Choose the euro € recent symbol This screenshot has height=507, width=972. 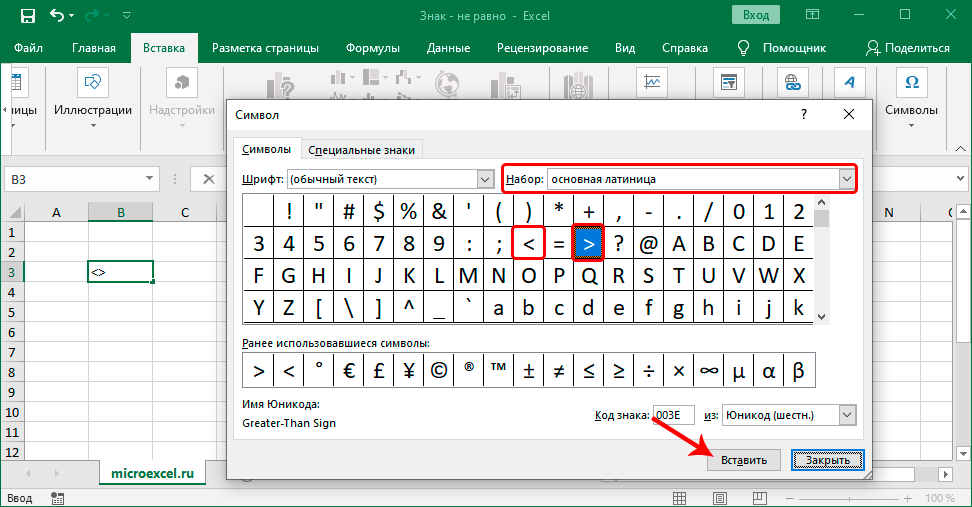[x=348, y=371]
